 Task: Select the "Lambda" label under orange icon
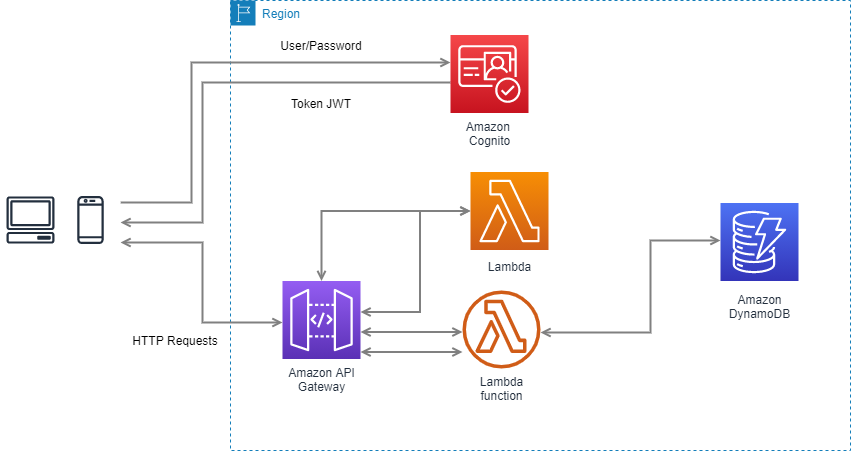(x=509, y=268)
